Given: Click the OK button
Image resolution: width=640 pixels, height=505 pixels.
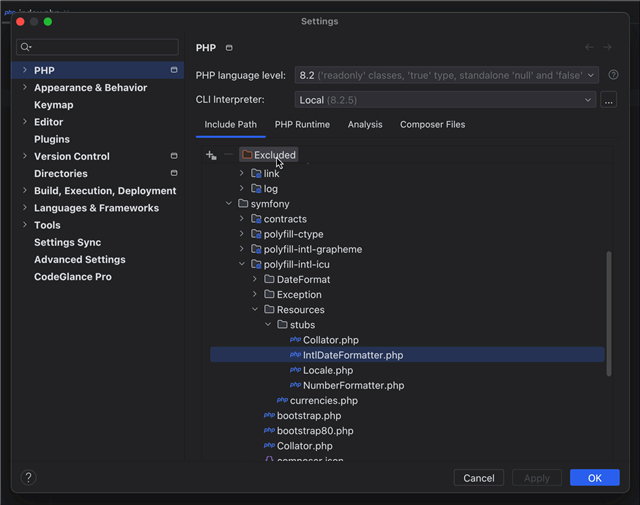Looking at the screenshot, I should pyautogui.click(x=594, y=478).
